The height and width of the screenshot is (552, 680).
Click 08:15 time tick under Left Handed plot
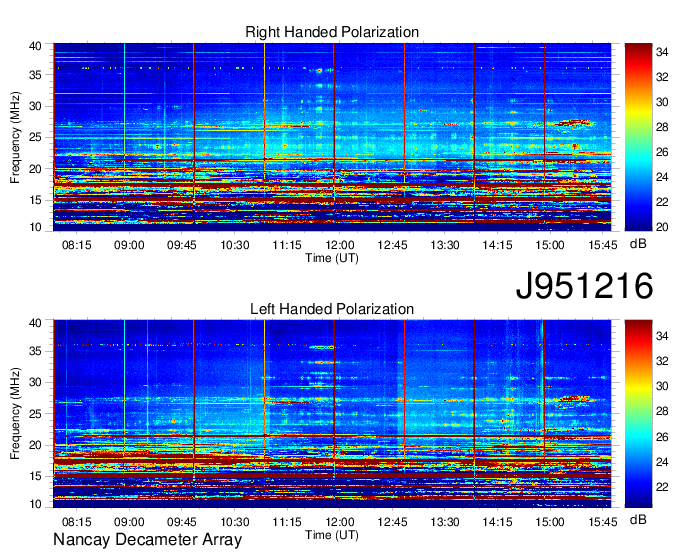pos(77,522)
